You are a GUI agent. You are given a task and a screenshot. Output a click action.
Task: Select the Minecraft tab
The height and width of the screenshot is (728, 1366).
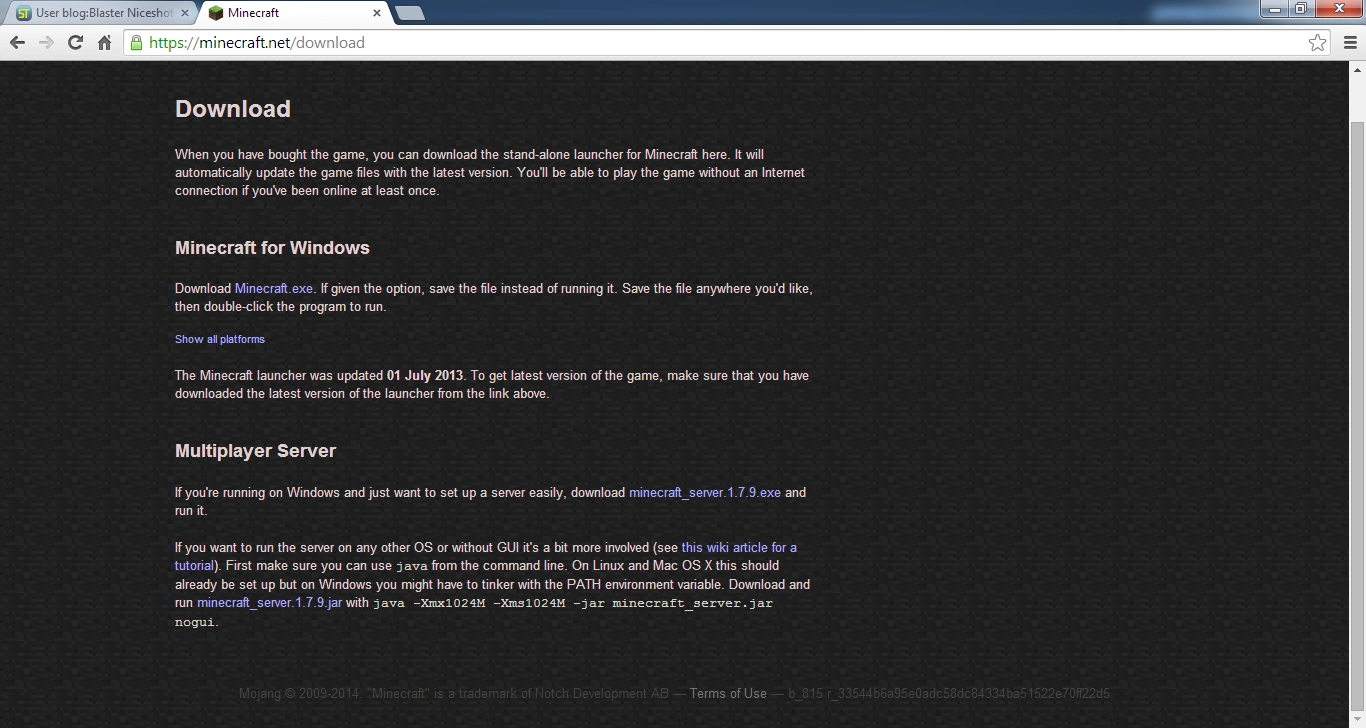(295, 13)
